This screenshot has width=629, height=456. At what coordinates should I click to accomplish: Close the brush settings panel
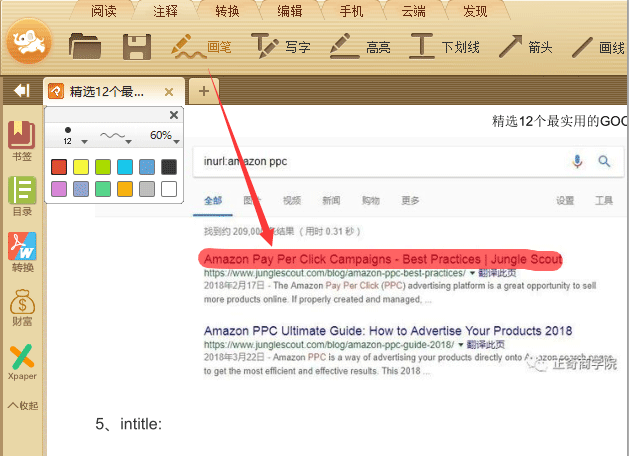(x=174, y=115)
